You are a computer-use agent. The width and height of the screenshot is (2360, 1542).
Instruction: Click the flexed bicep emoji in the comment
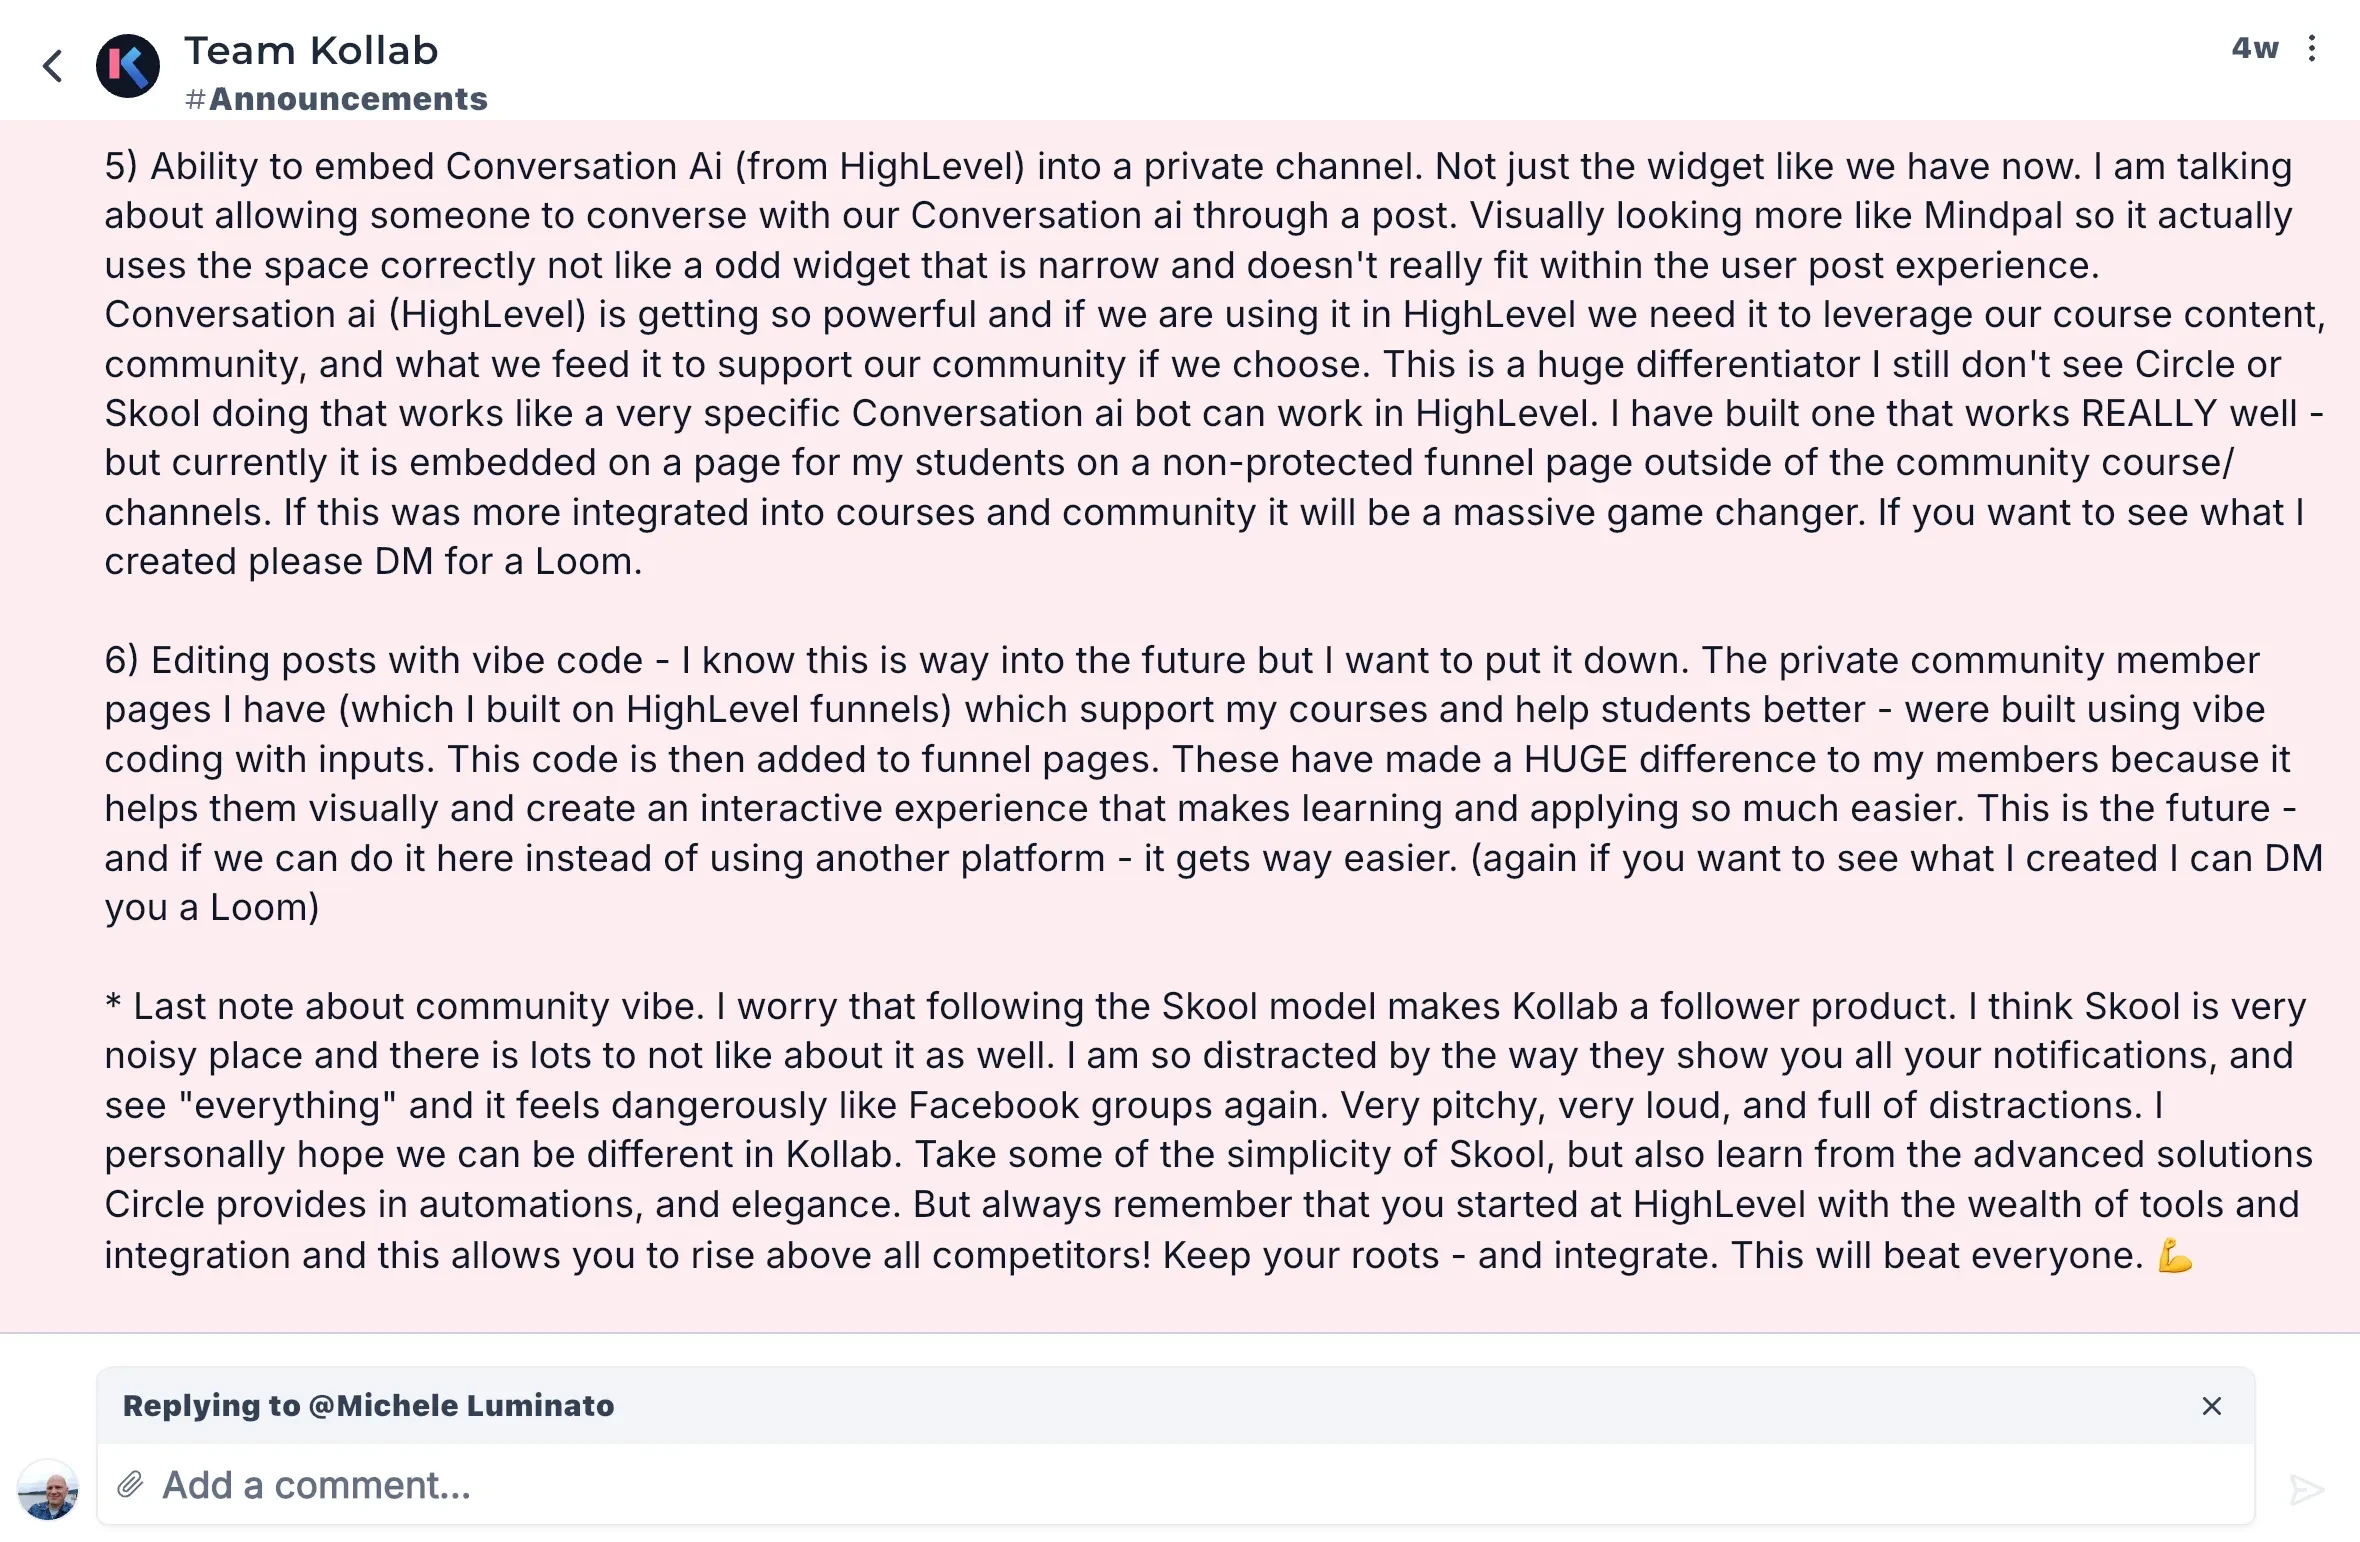pos(2175,1254)
